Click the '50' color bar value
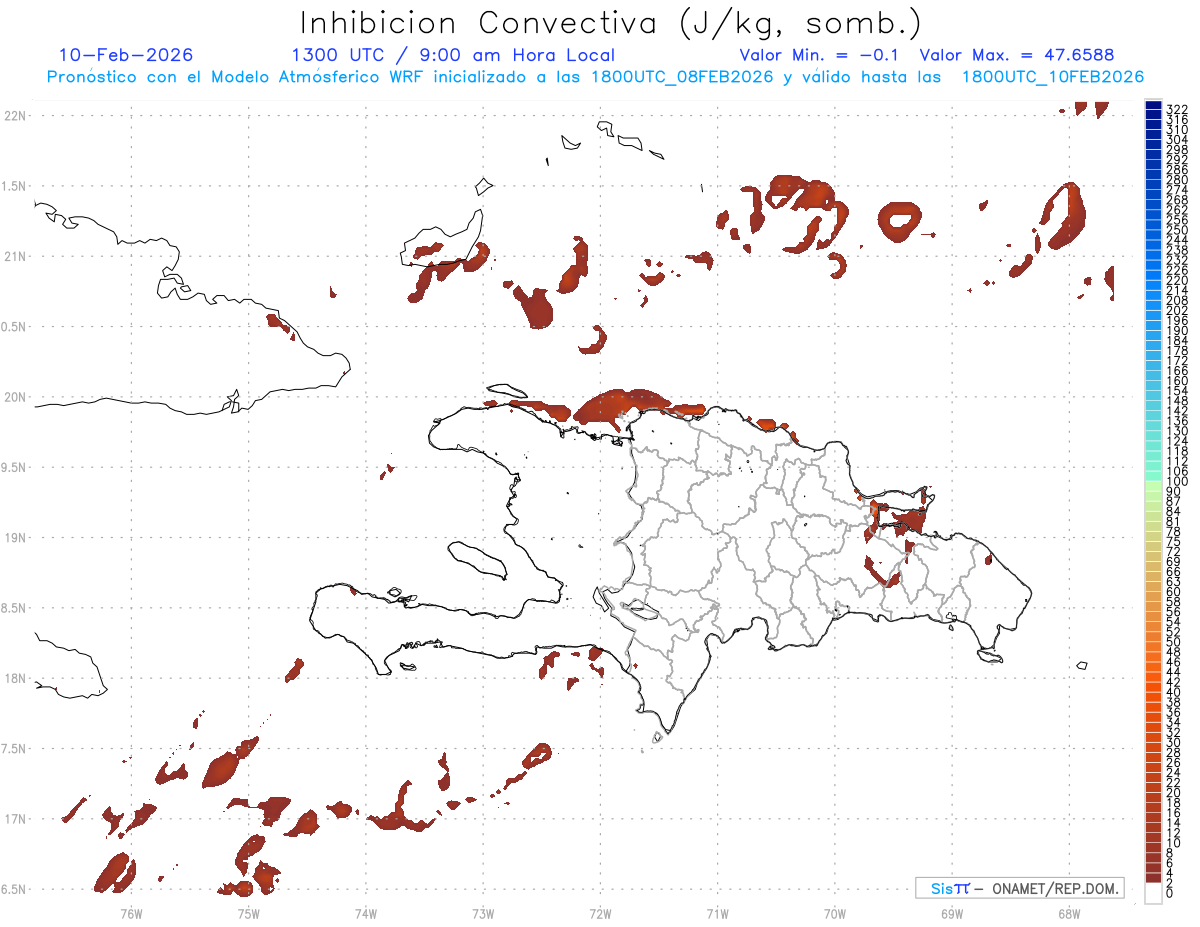The width and height of the screenshot is (1200, 927). (x=1174, y=642)
